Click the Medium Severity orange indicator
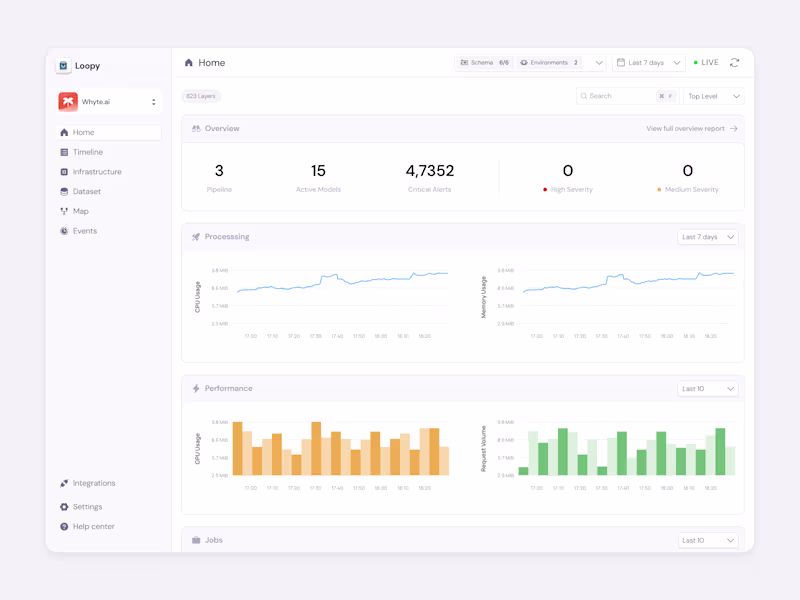Viewport: 800px width, 600px height. pos(660,188)
